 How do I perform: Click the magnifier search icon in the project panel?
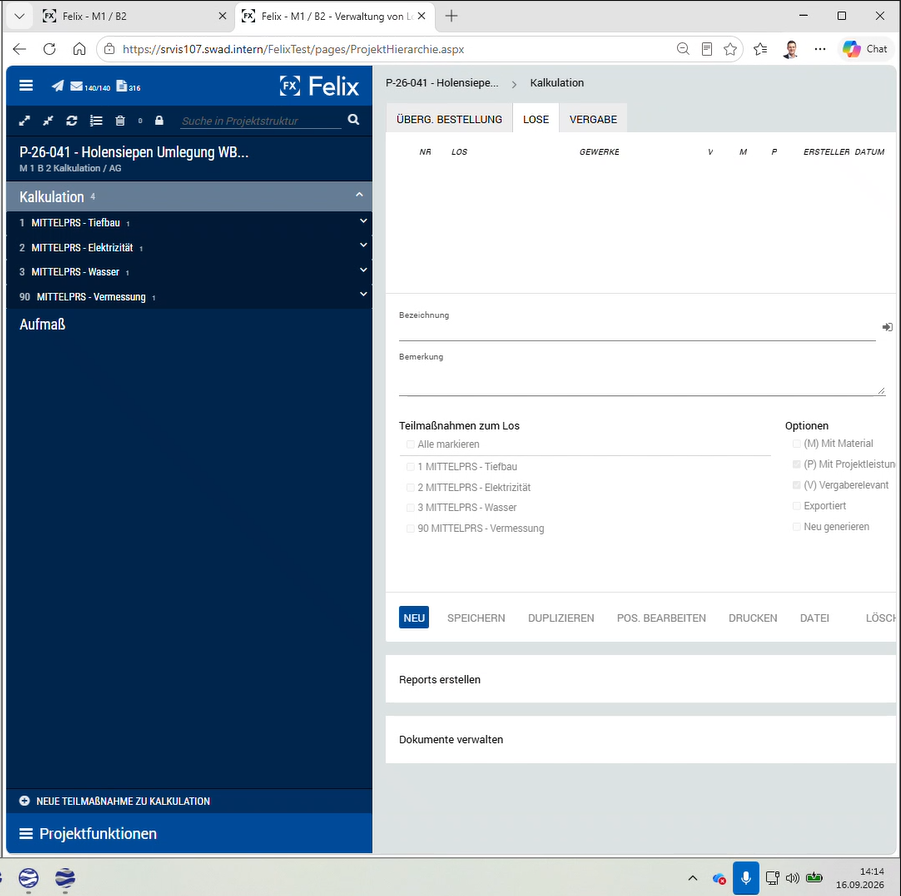353,120
